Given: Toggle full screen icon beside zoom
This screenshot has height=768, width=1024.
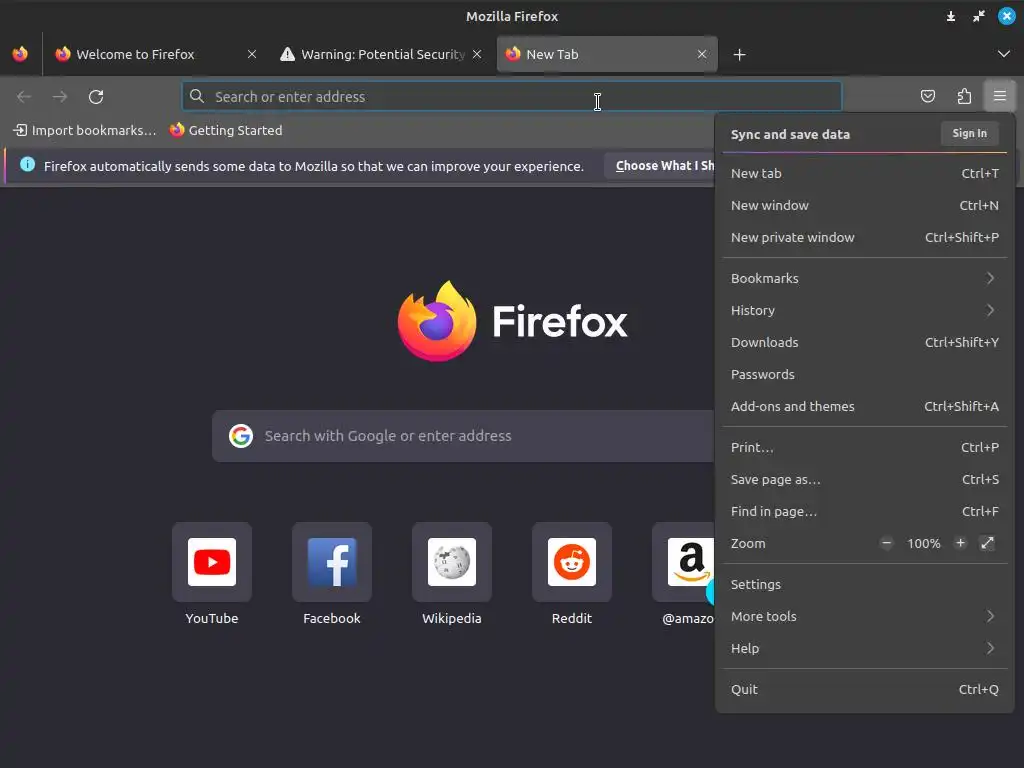Looking at the screenshot, I should coord(987,543).
